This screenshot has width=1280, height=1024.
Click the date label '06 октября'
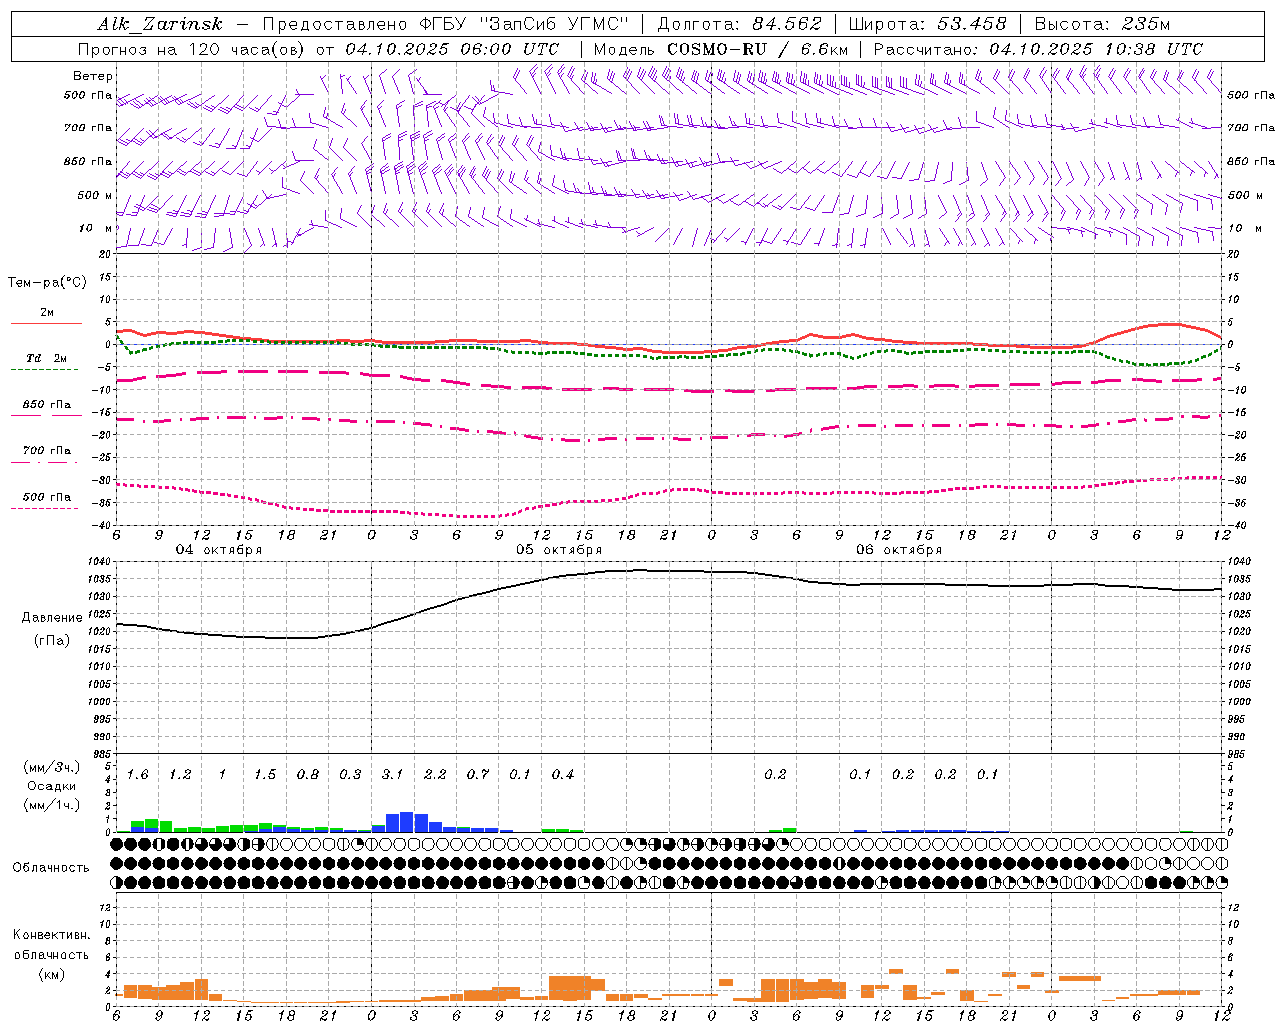(899, 550)
